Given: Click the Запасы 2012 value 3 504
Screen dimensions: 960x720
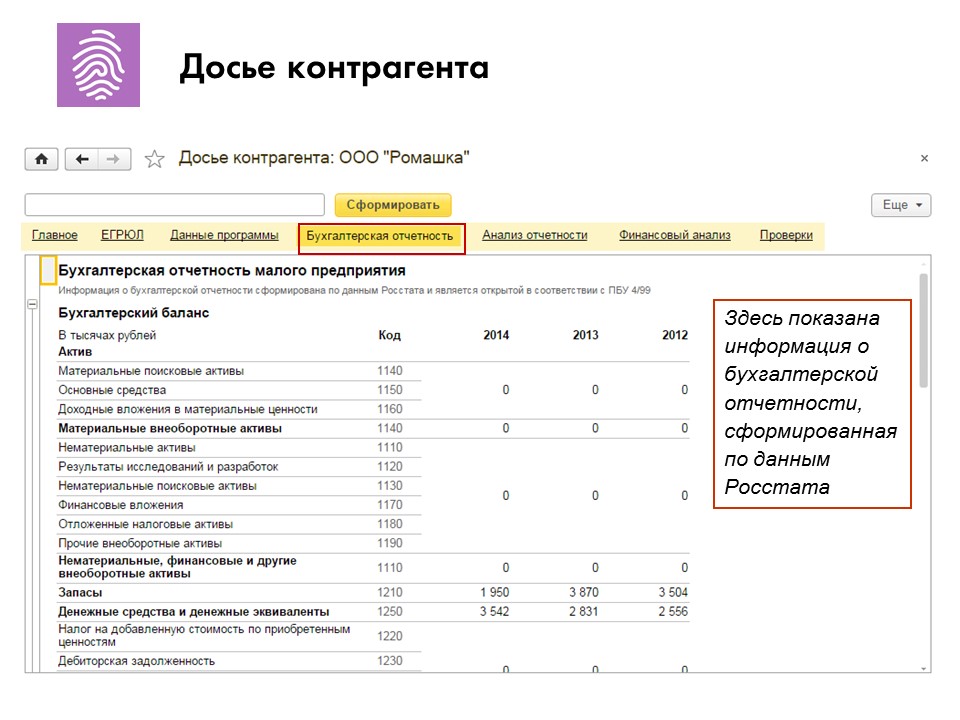Looking at the screenshot, I should tap(673, 593).
